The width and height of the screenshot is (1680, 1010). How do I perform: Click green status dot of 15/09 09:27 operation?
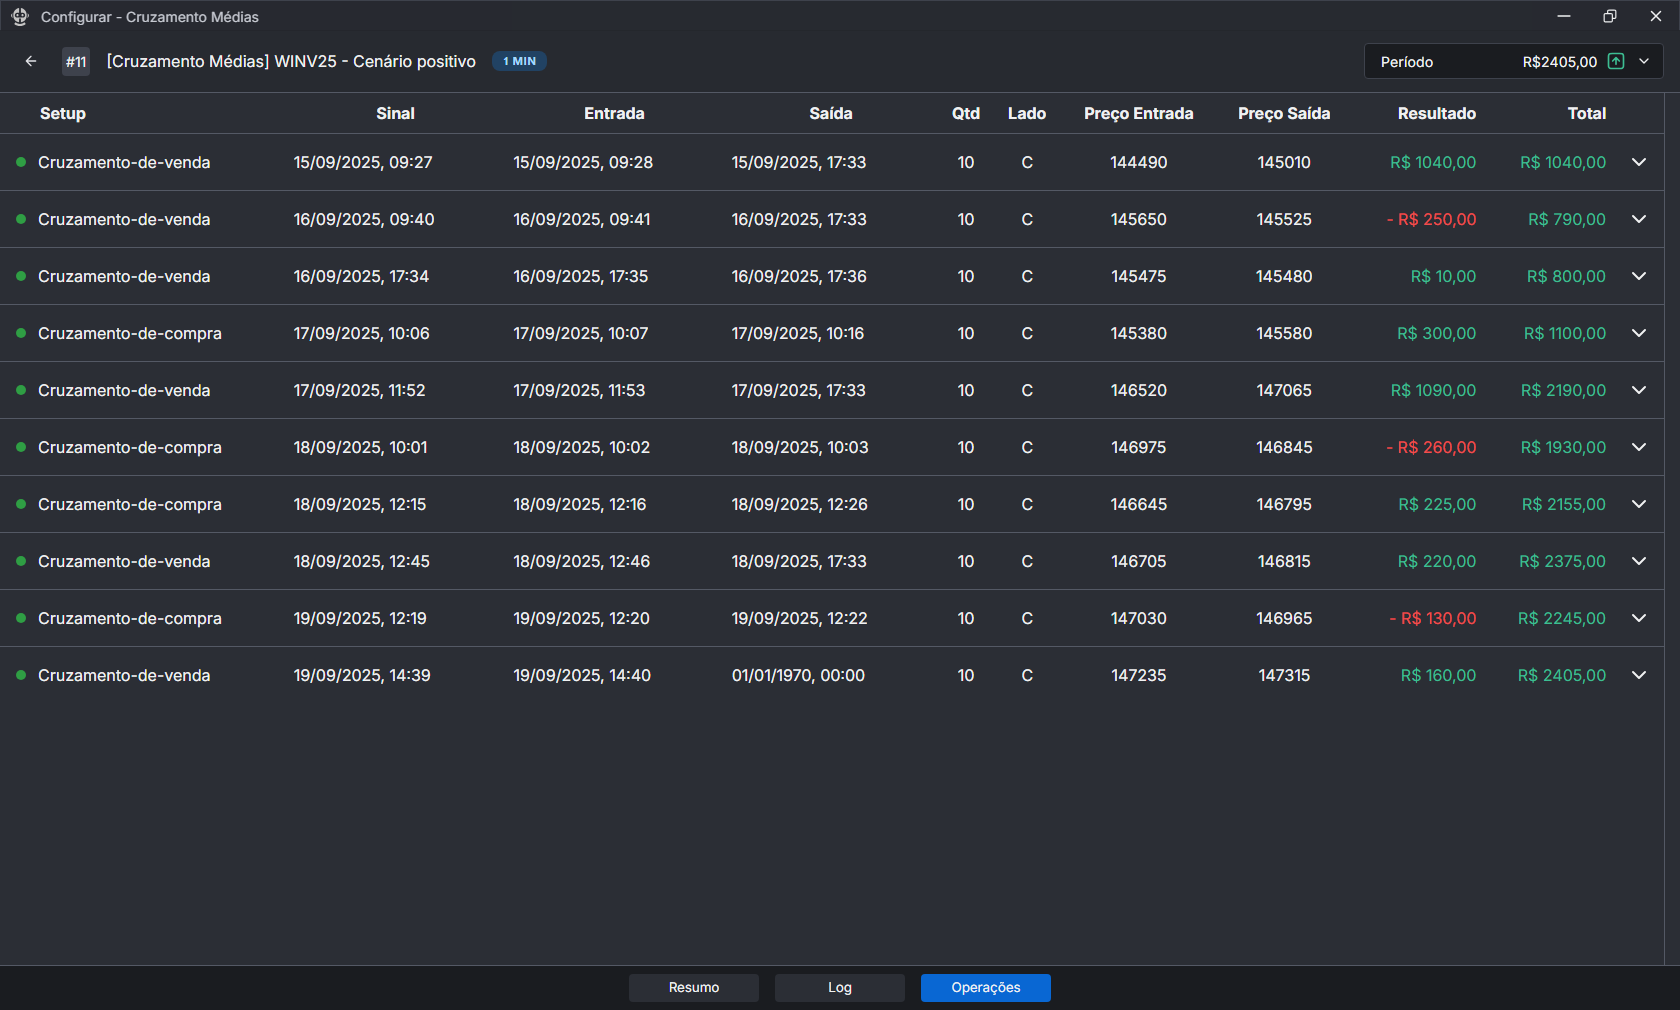(21, 162)
